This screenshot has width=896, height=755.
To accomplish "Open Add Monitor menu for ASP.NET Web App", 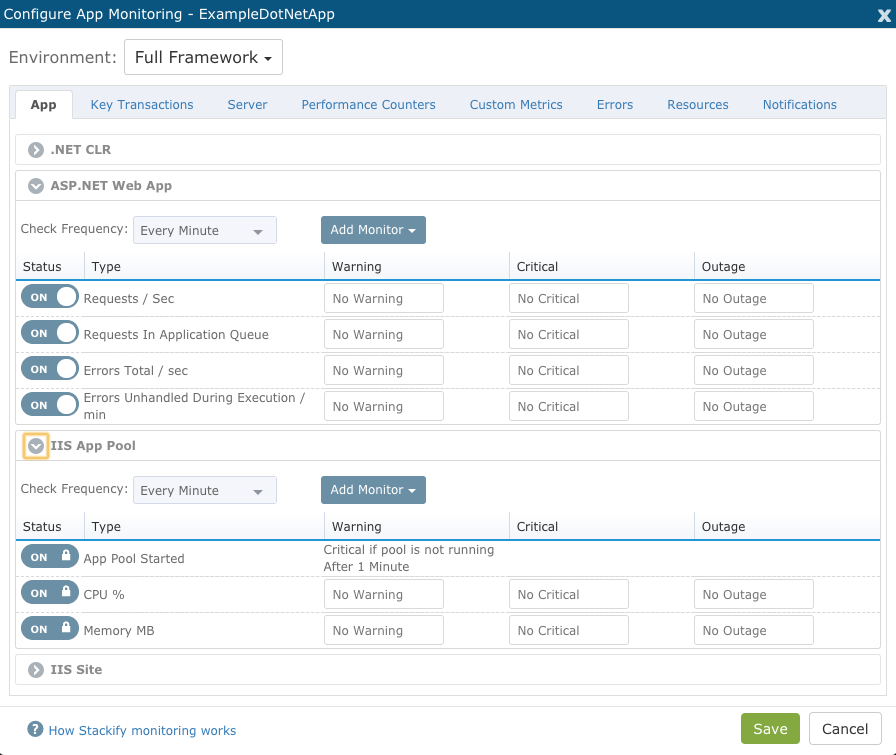I will (373, 230).
